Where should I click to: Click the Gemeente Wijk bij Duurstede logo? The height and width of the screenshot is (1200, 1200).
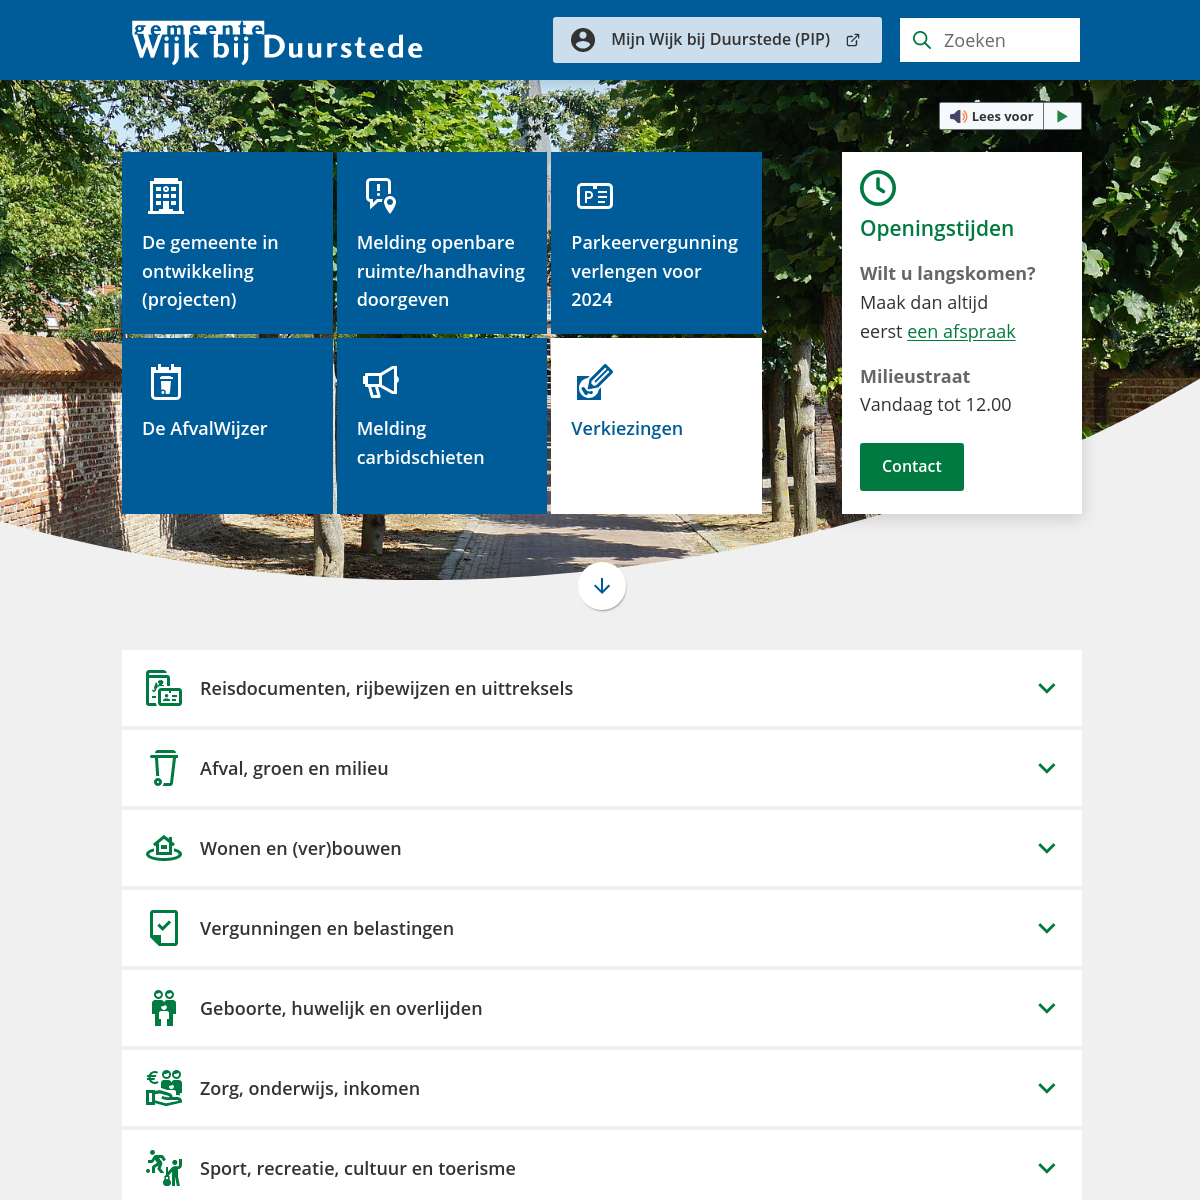click(278, 42)
